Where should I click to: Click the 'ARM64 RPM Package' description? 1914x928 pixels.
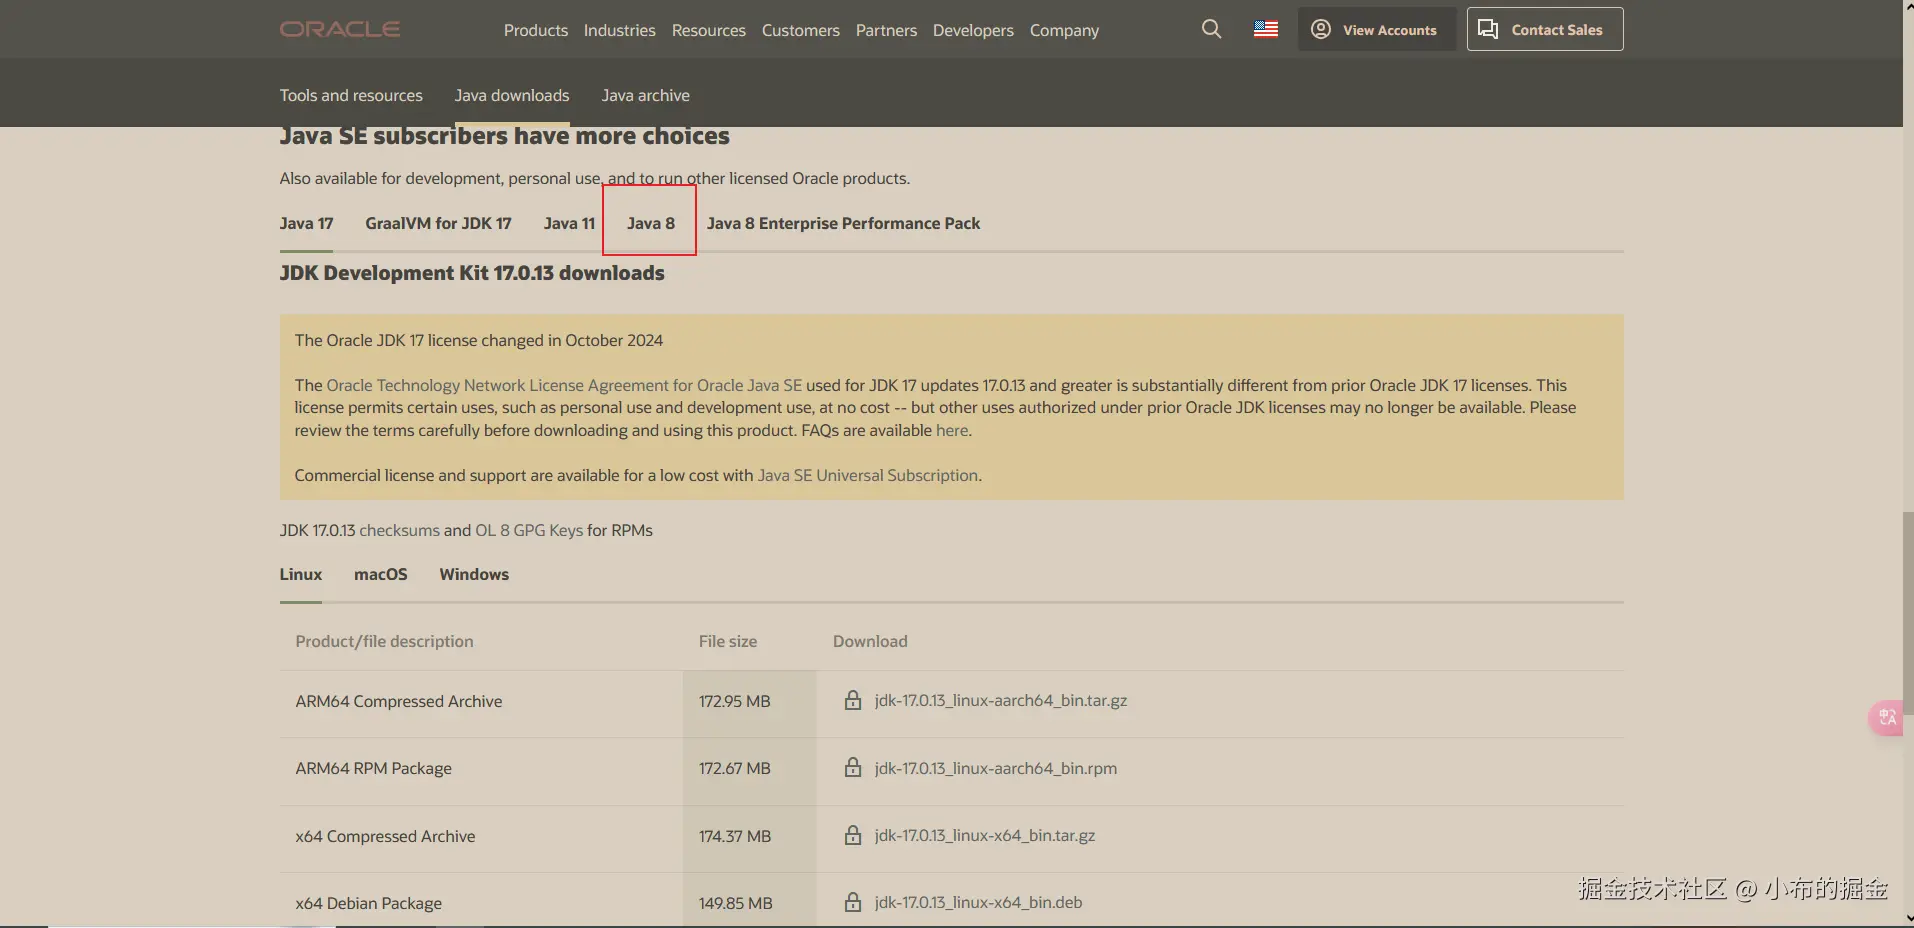[x=374, y=768]
